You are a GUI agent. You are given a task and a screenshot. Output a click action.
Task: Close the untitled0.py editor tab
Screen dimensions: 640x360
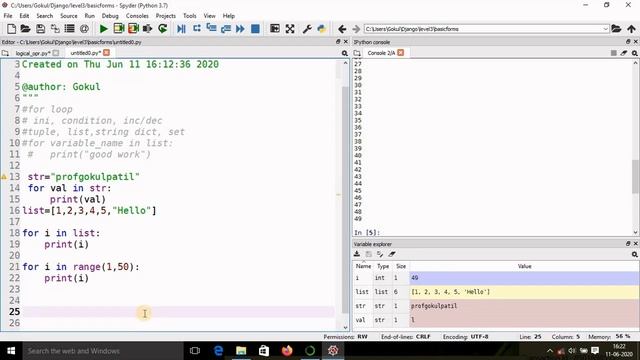click(106, 53)
